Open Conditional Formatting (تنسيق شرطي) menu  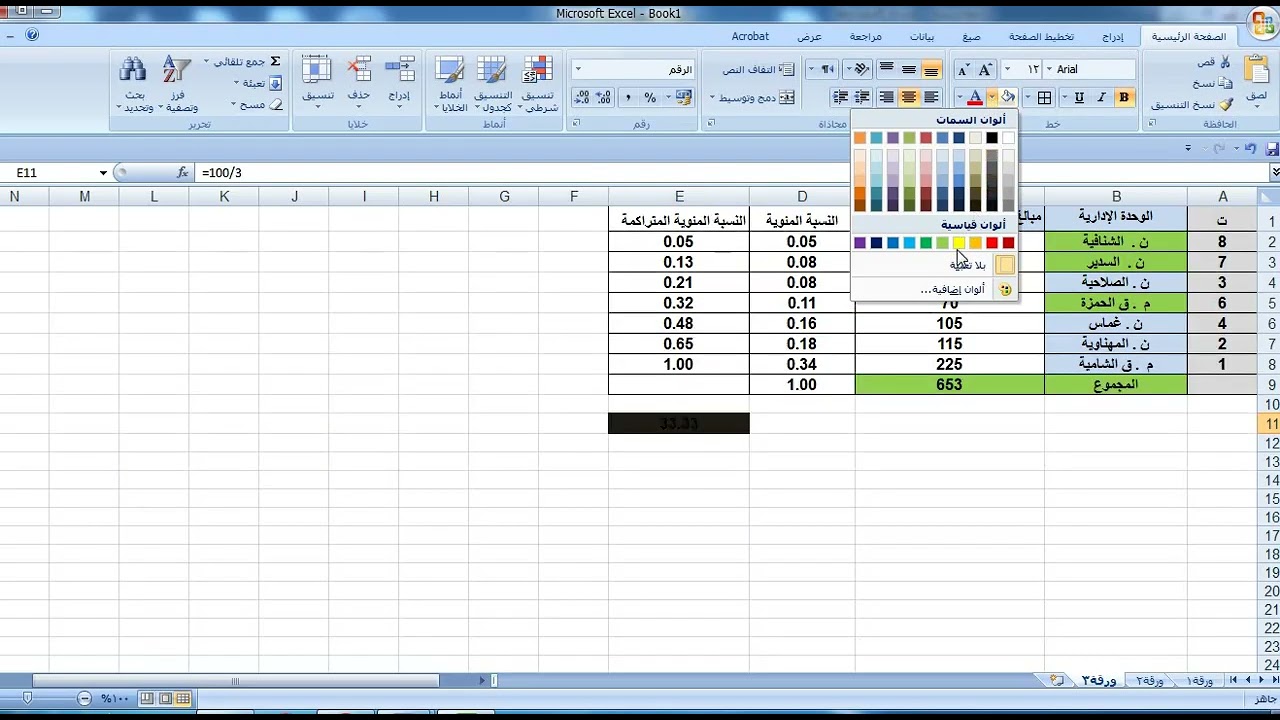click(538, 84)
